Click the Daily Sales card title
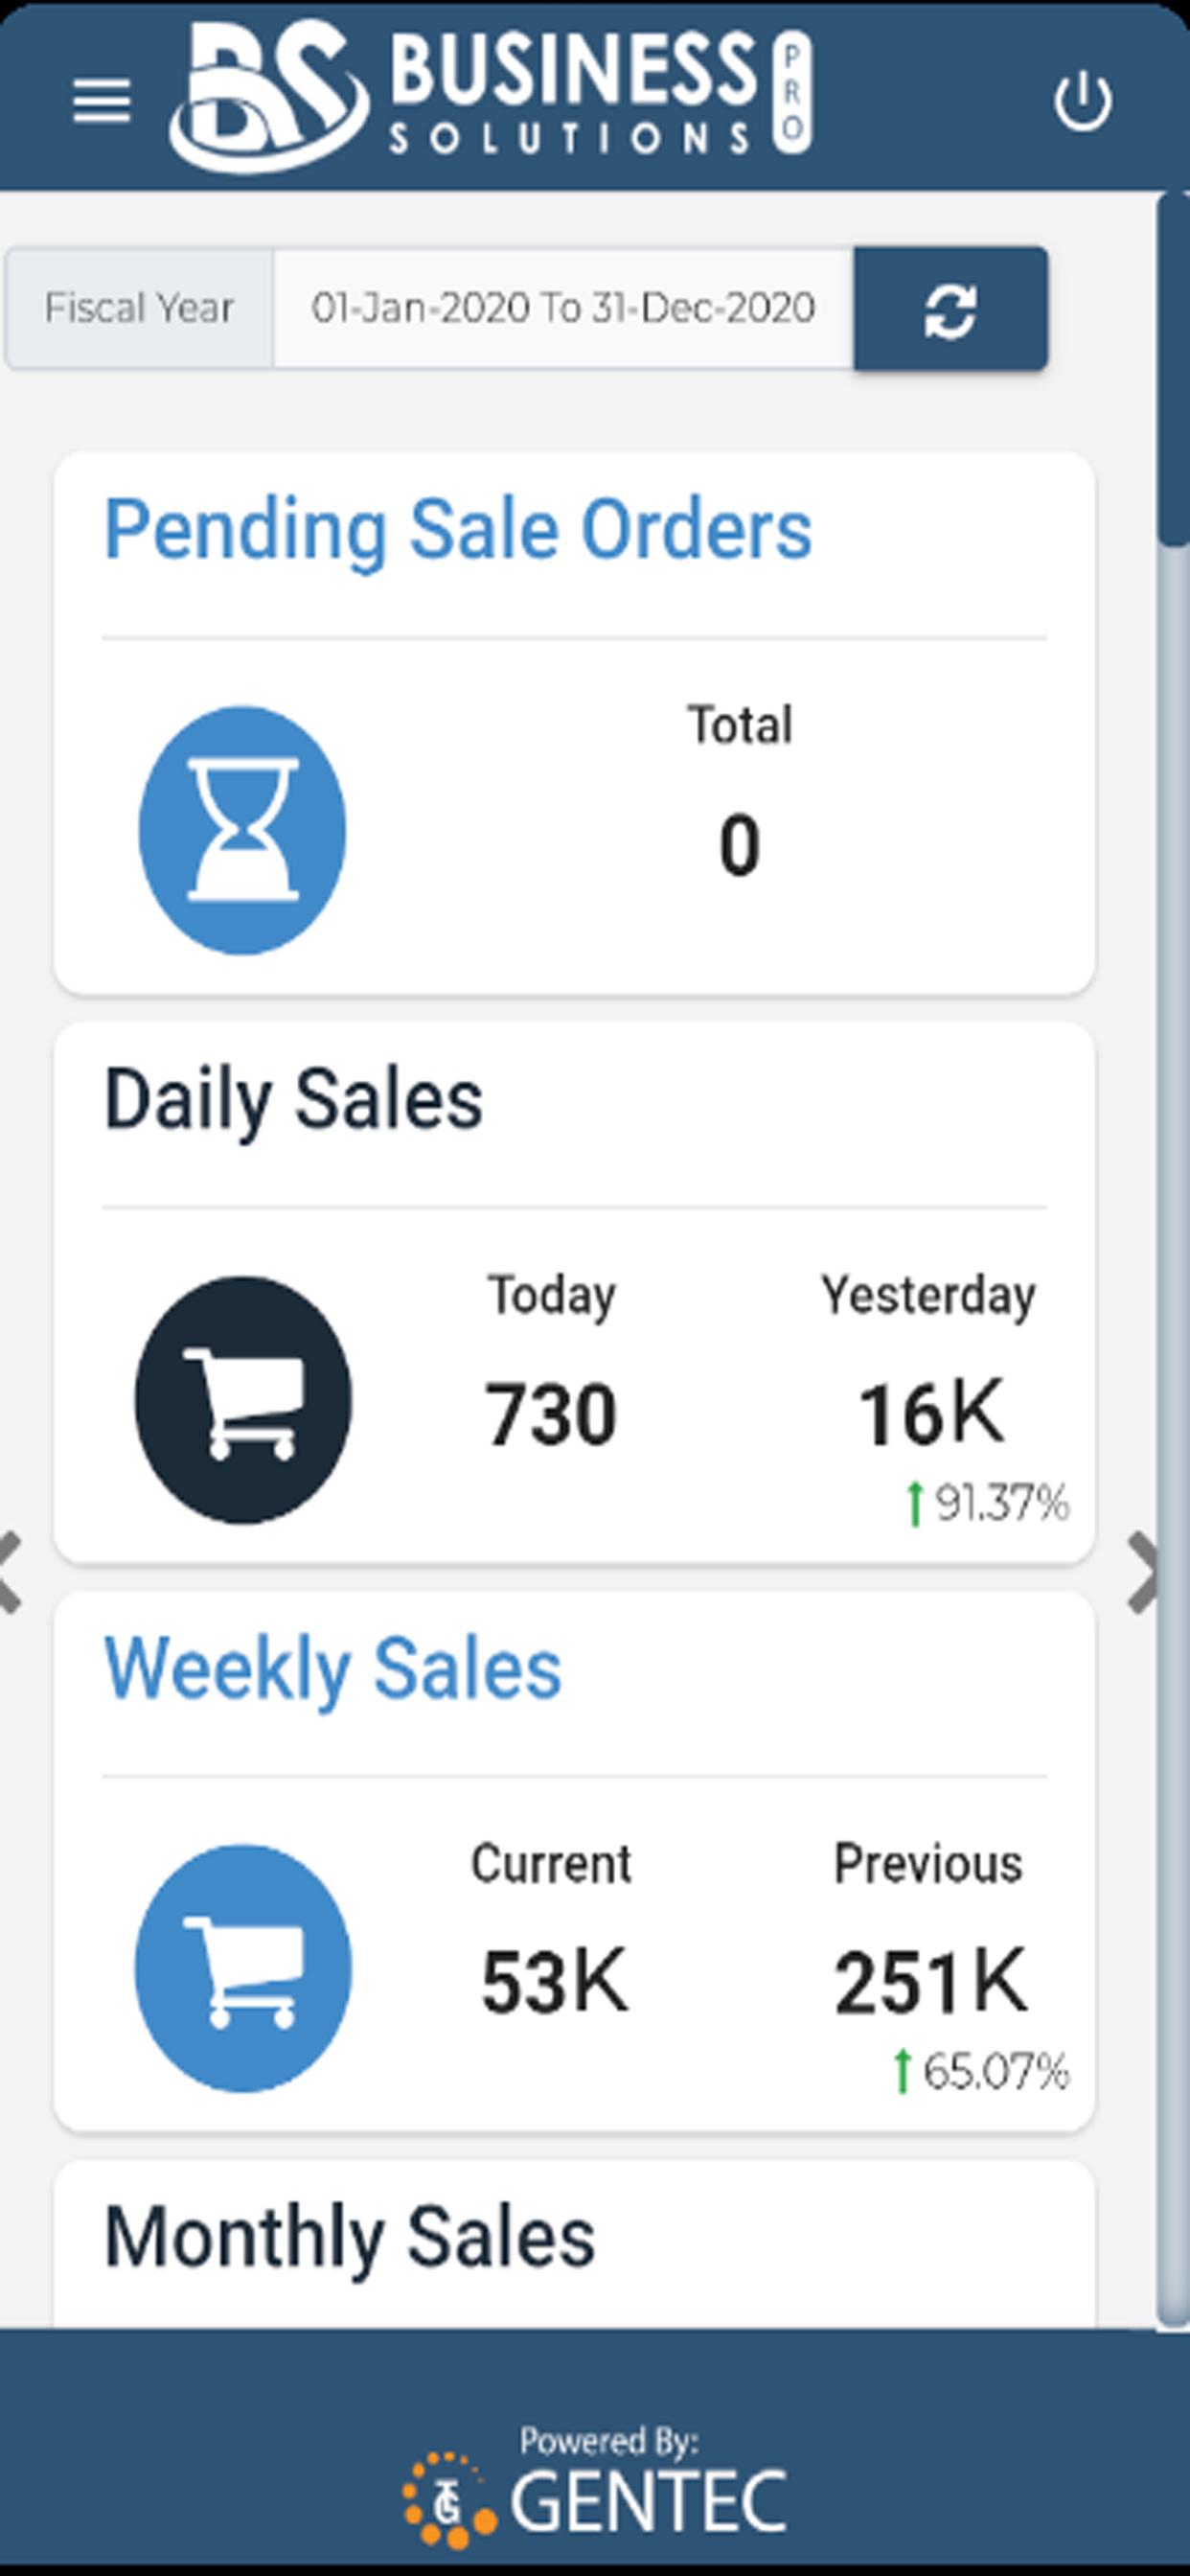This screenshot has width=1190, height=2576. (x=294, y=1099)
